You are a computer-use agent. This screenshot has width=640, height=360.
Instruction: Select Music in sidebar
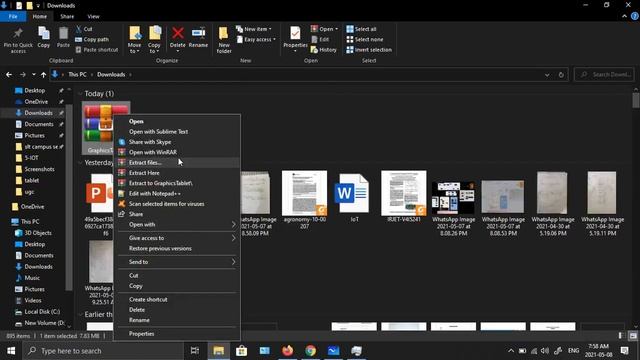[32, 278]
